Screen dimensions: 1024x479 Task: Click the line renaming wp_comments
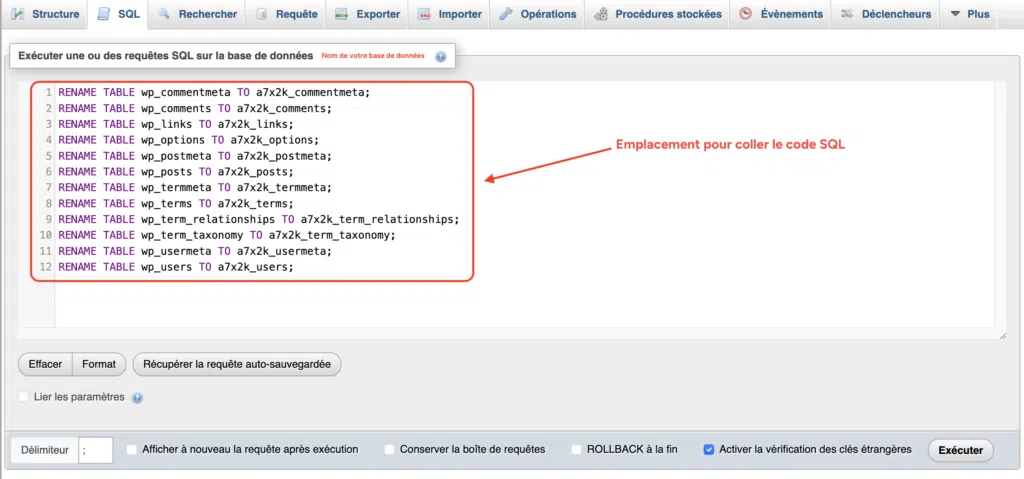195,108
